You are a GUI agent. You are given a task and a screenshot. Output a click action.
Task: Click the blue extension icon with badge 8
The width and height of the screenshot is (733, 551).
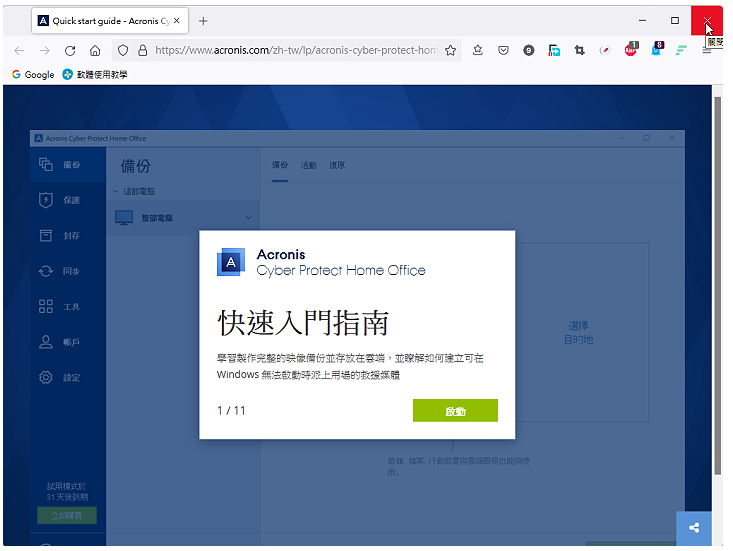click(x=656, y=49)
